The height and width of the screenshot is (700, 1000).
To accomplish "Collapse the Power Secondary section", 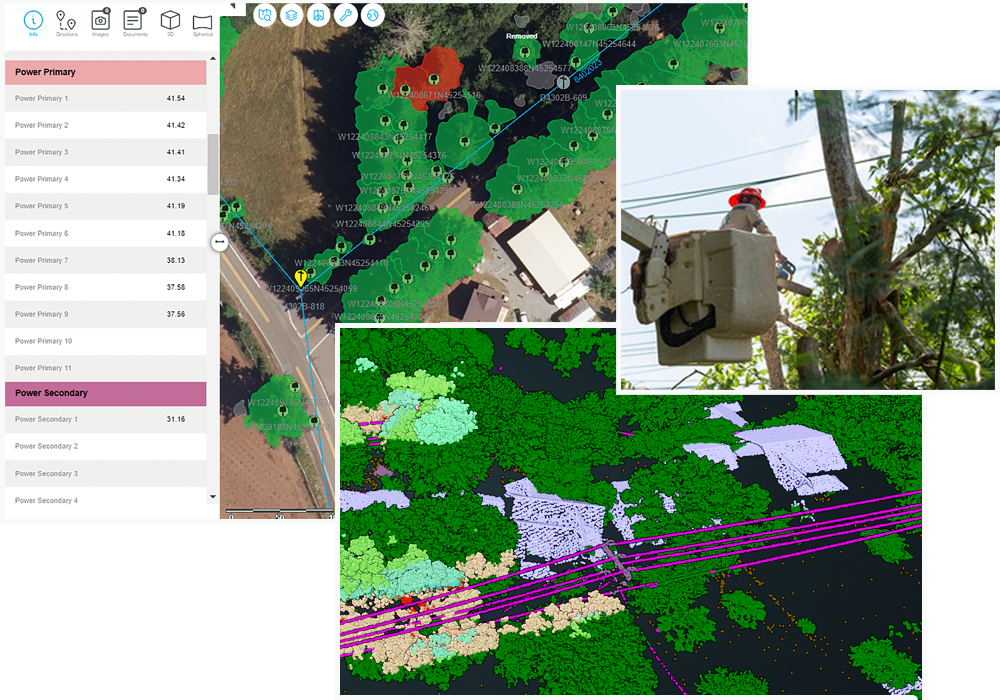I will point(105,393).
